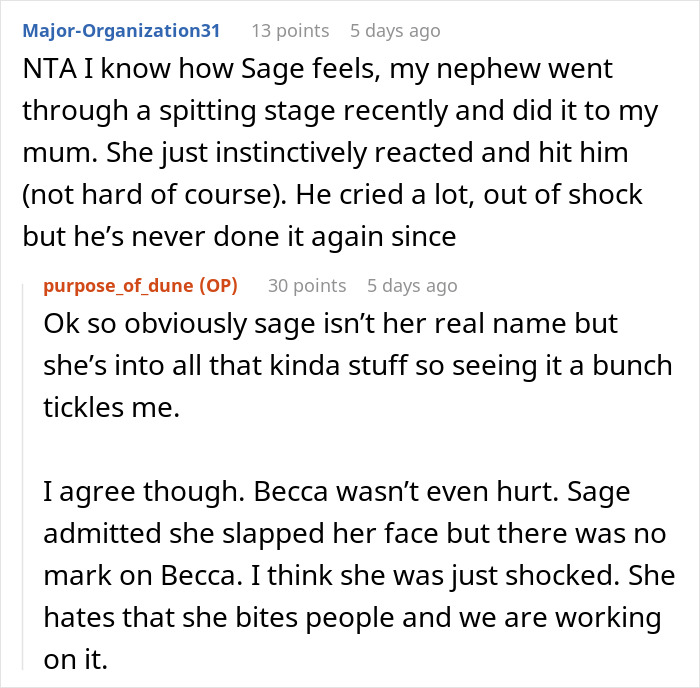The image size is (700, 688).
Task: Click the line "but he's never done it again since"
Action: (240, 237)
